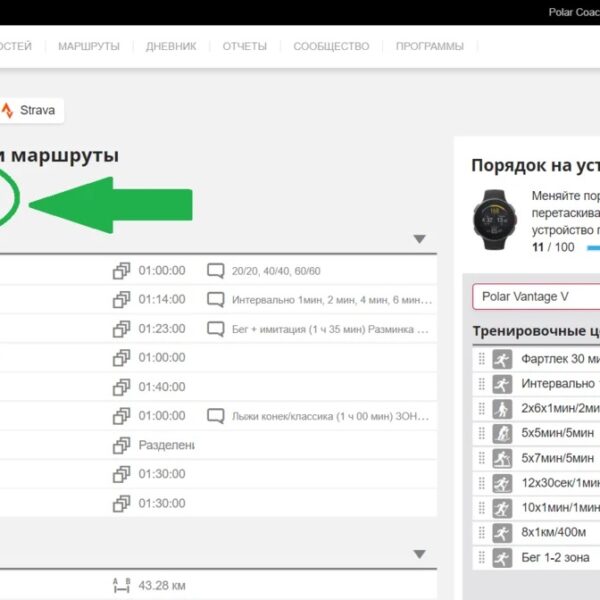Click the phases icon in the 01:14:00 row
The height and width of the screenshot is (600, 600).
[122, 300]
